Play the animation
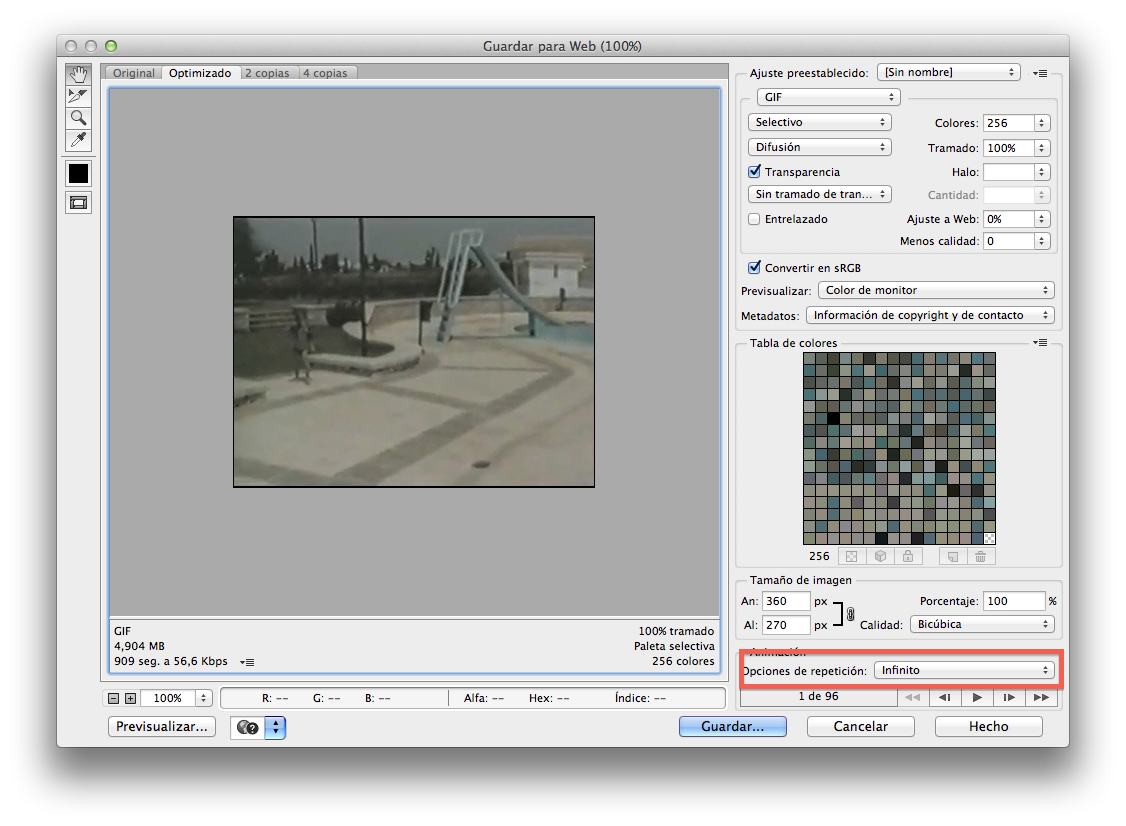Viewport: 1126px width, 826px height. click(977, 697)
